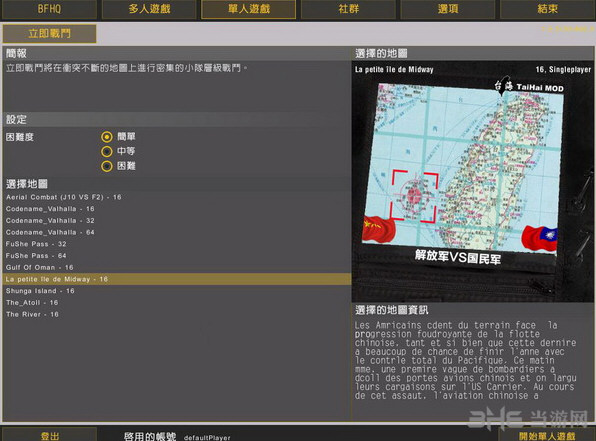Click the 結束 quit tab
Viewport: 596px width, 441px height.
pyautogui.click(x=547, y=9)
